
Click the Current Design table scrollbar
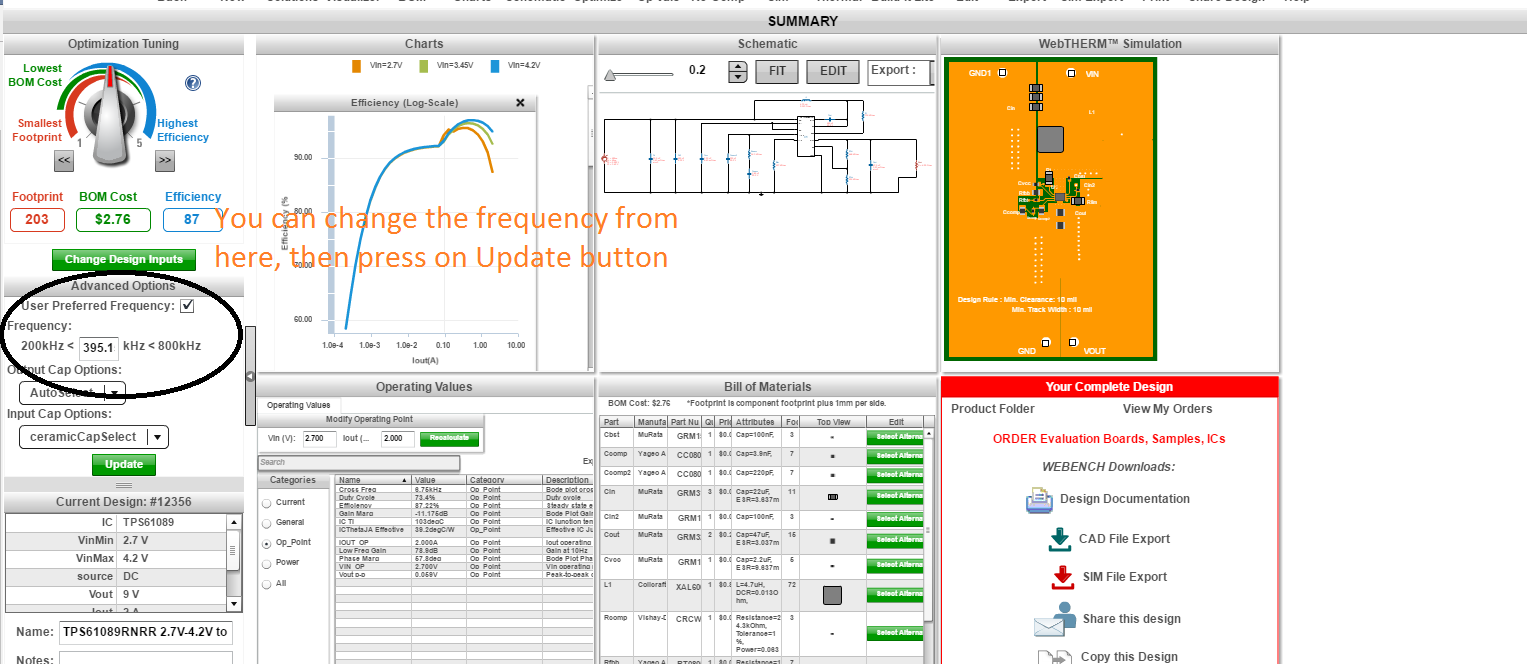click(234, 563)
